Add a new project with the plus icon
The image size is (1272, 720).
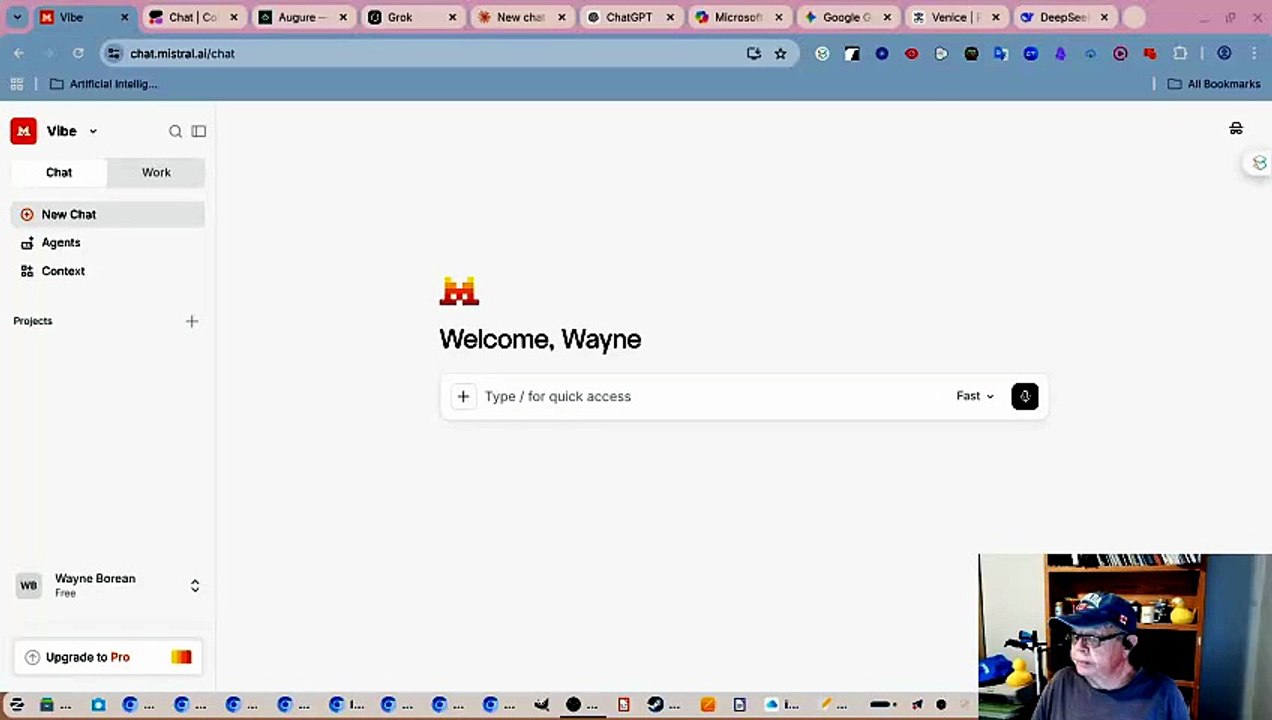tap(192, 321)
